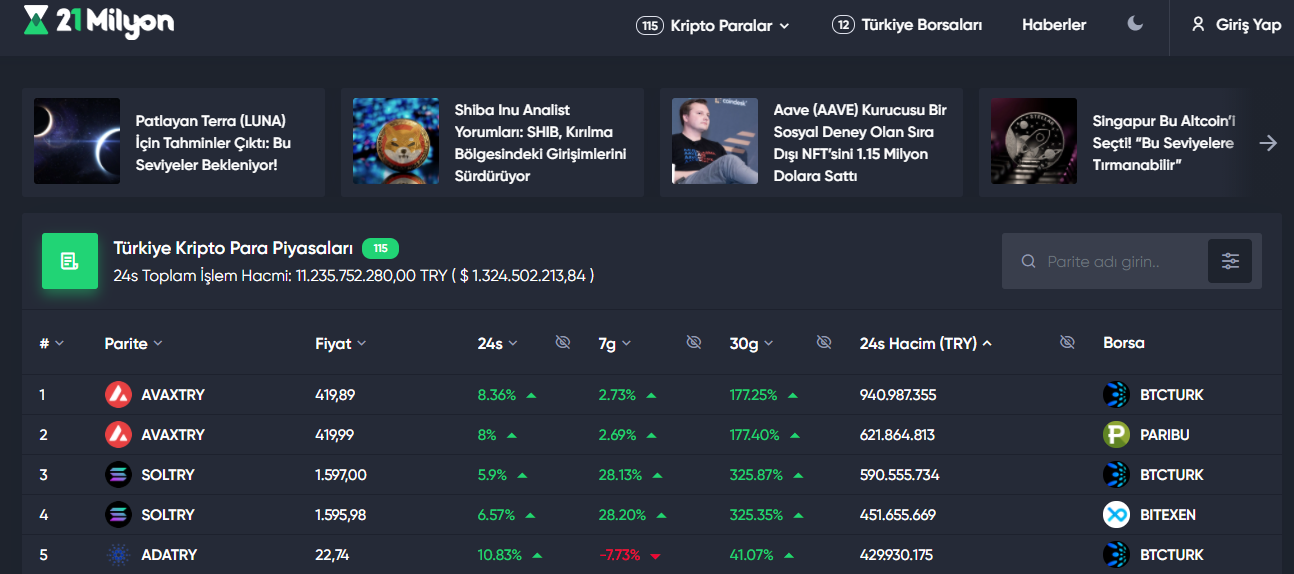Expand the Kripto Paralar dropdown
The height and width of the screenshot is (574, 1294).
click(713, 26)
